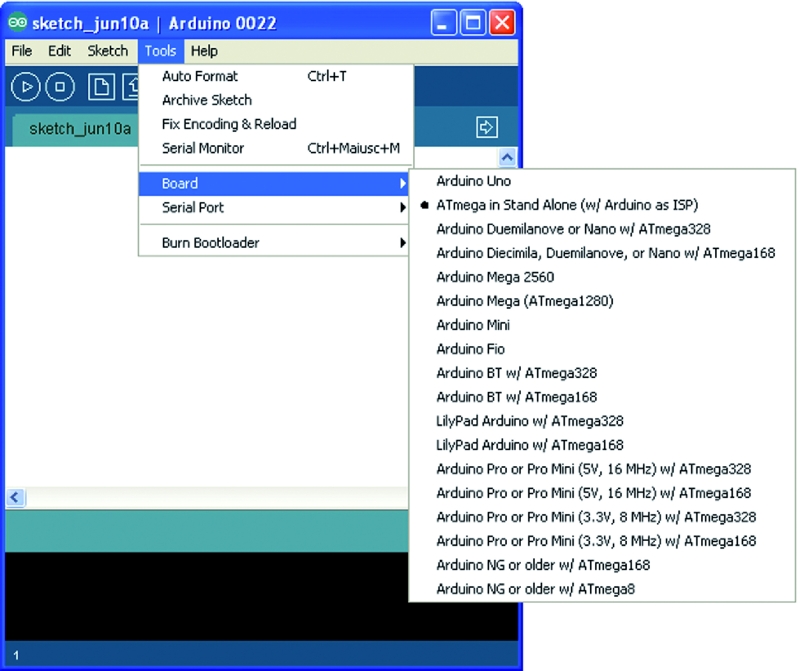Click the New sketch toolbar icon
800x671 pixels.
pyautogui.click(x=101, y=87)
